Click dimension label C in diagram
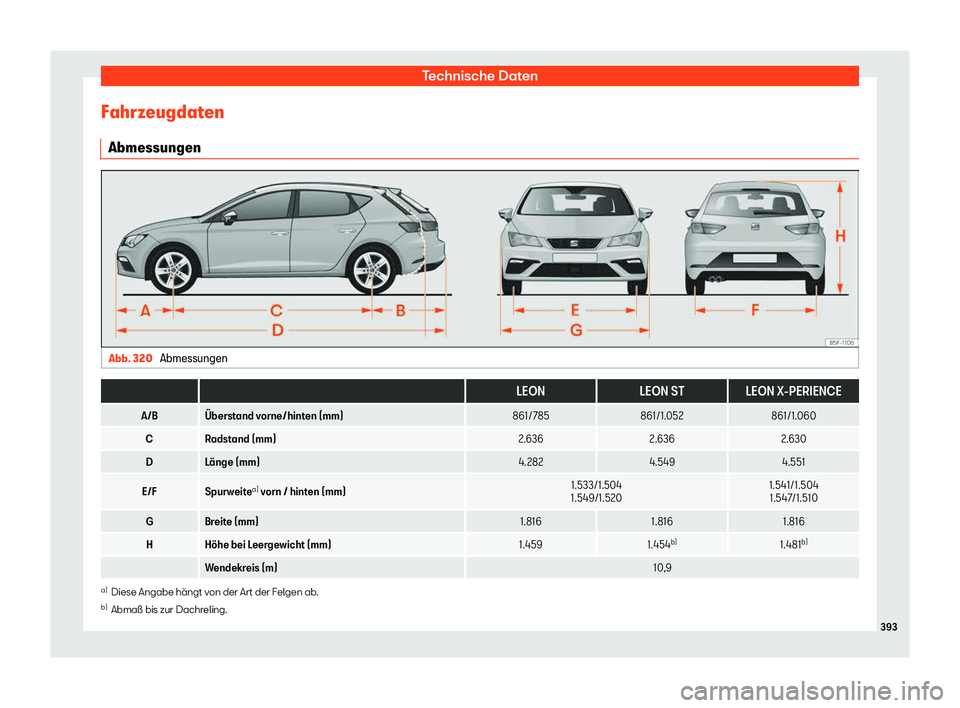The image size is (960, 708). 276,311
